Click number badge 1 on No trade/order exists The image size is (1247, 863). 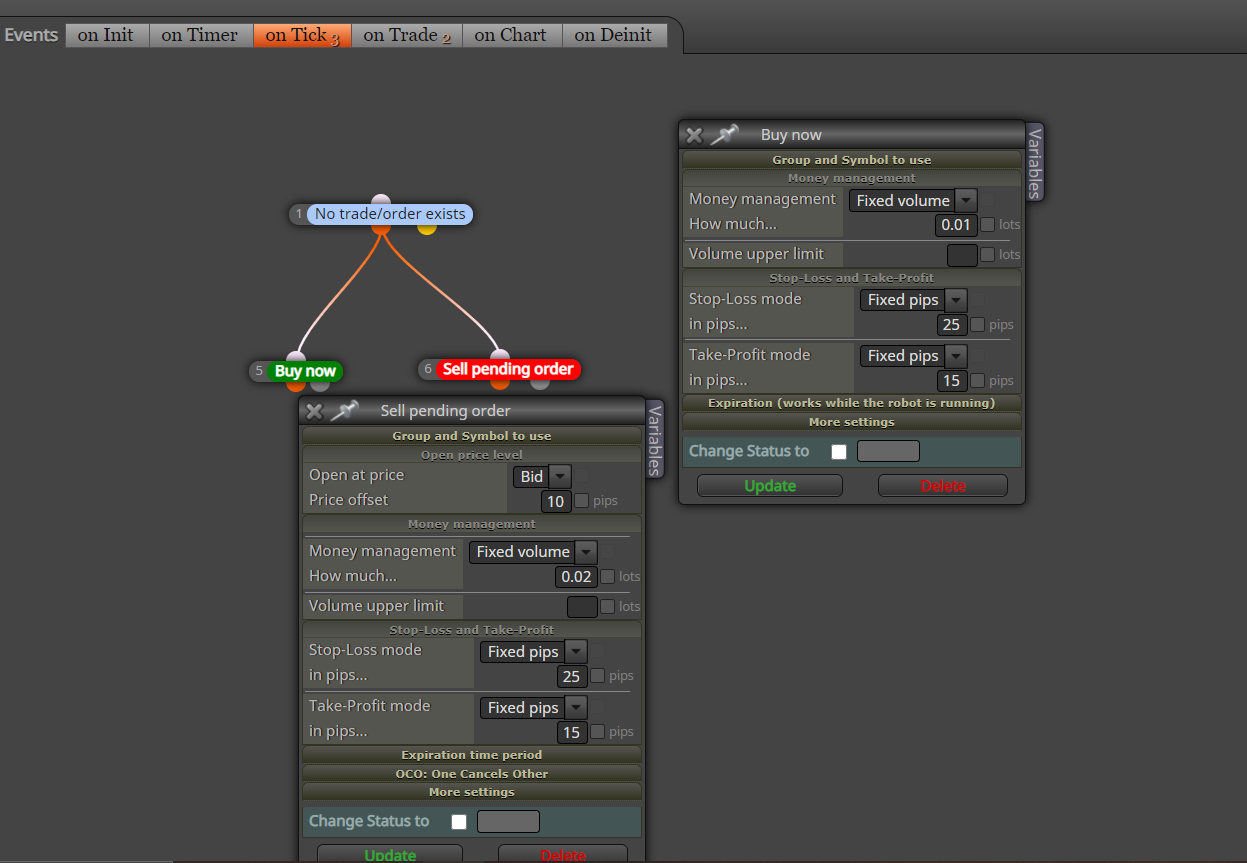(298, 214)
